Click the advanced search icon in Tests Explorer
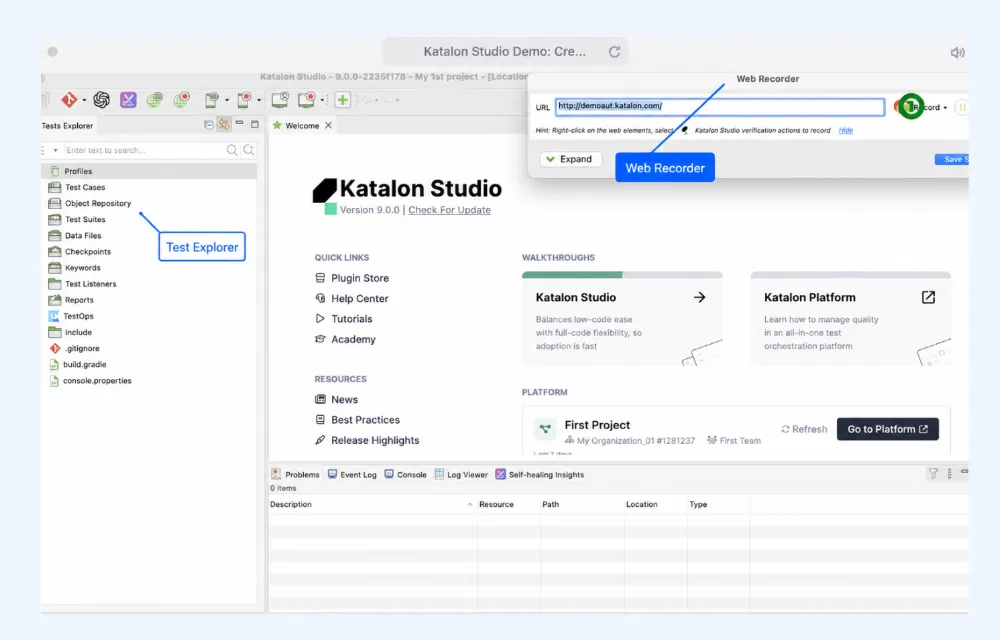Viewport: 1000px width, 640px height. [x=249, y=150]
